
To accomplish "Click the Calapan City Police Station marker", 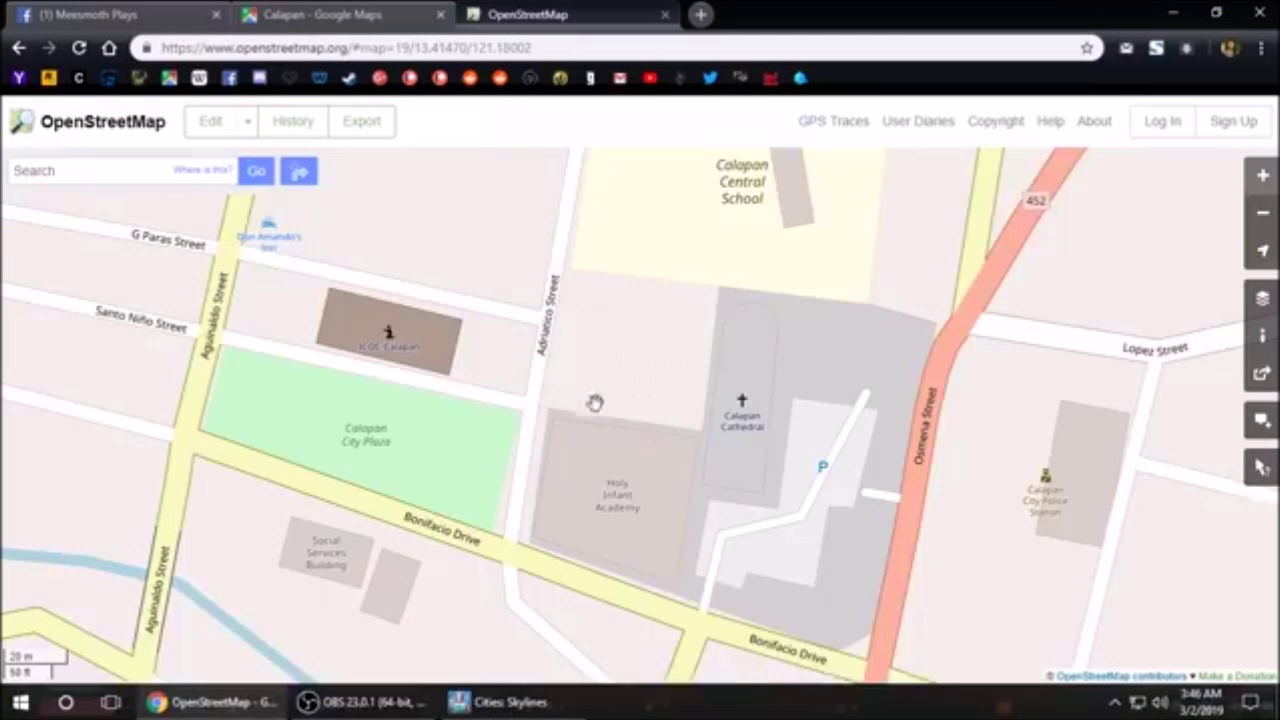I will pos(1046,476).
